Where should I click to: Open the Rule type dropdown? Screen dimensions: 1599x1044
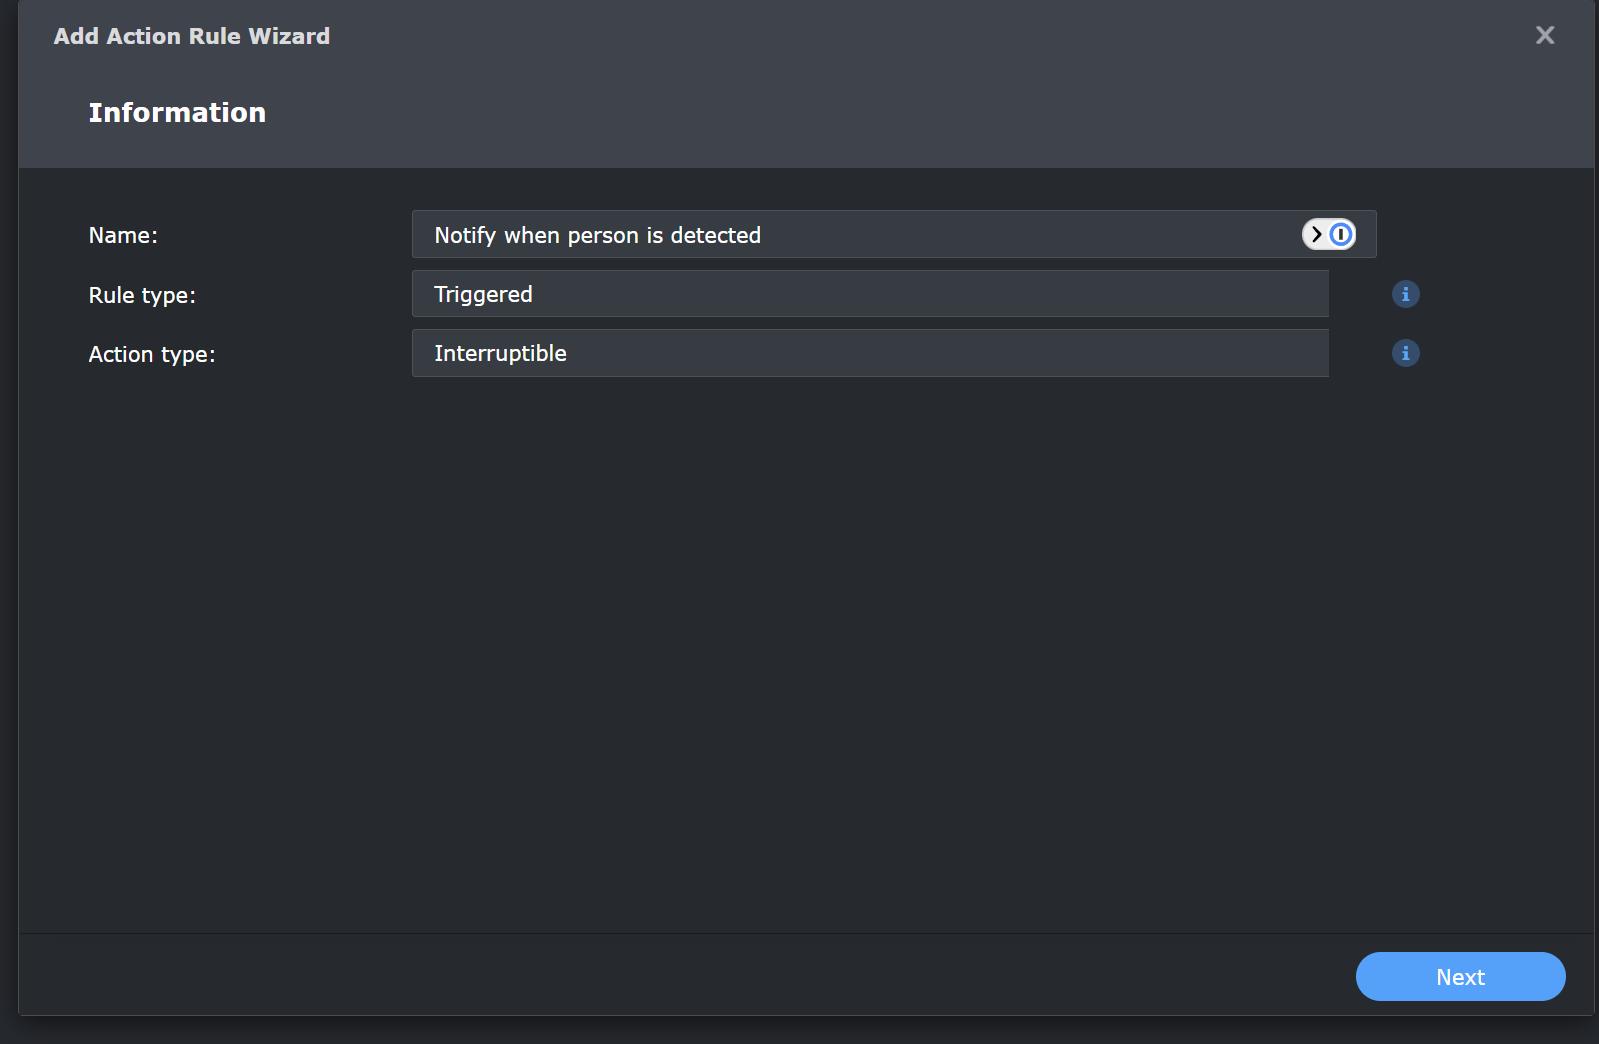870,294
